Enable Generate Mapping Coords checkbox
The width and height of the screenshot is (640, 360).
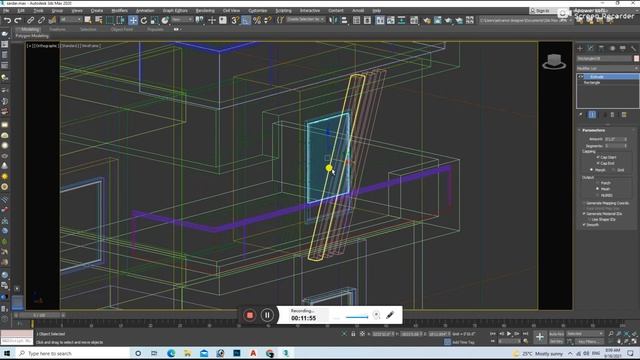click(584, 203)
